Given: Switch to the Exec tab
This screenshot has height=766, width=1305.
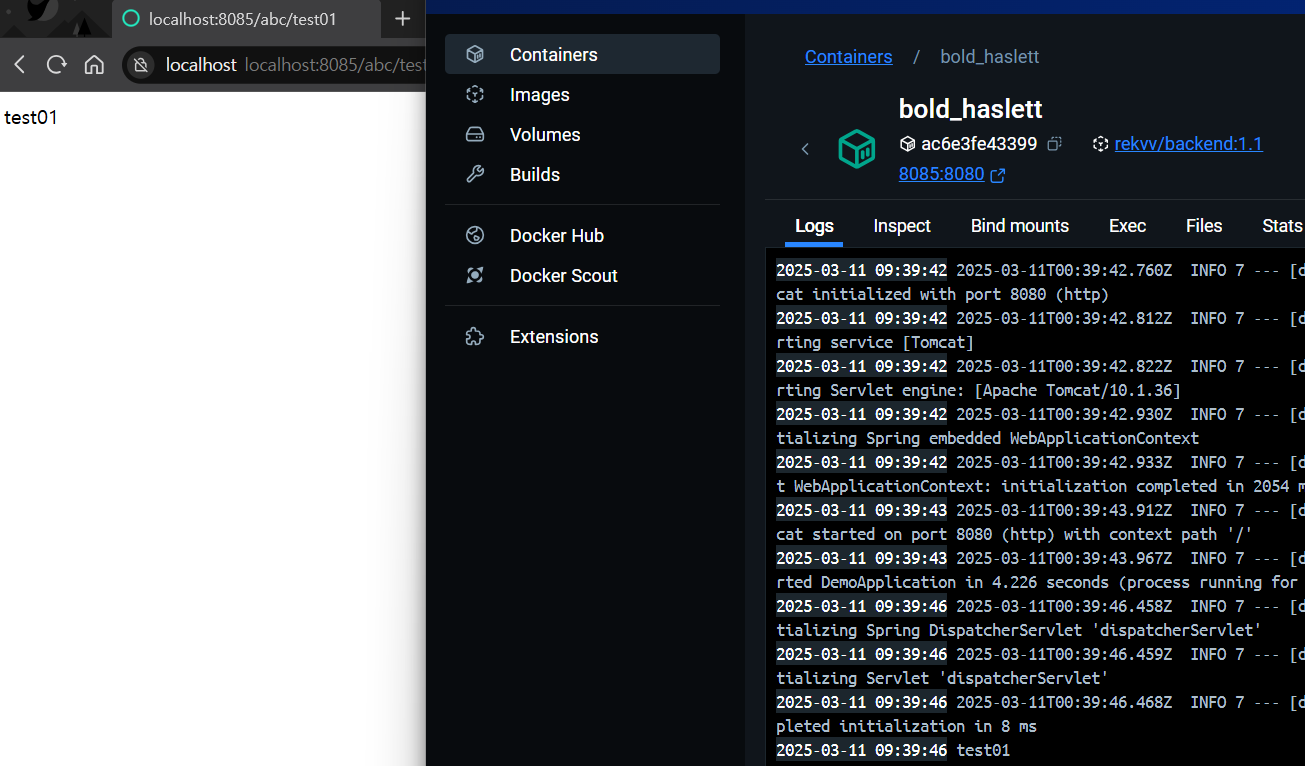Looking at the screenshot, I should (1127, 226).
